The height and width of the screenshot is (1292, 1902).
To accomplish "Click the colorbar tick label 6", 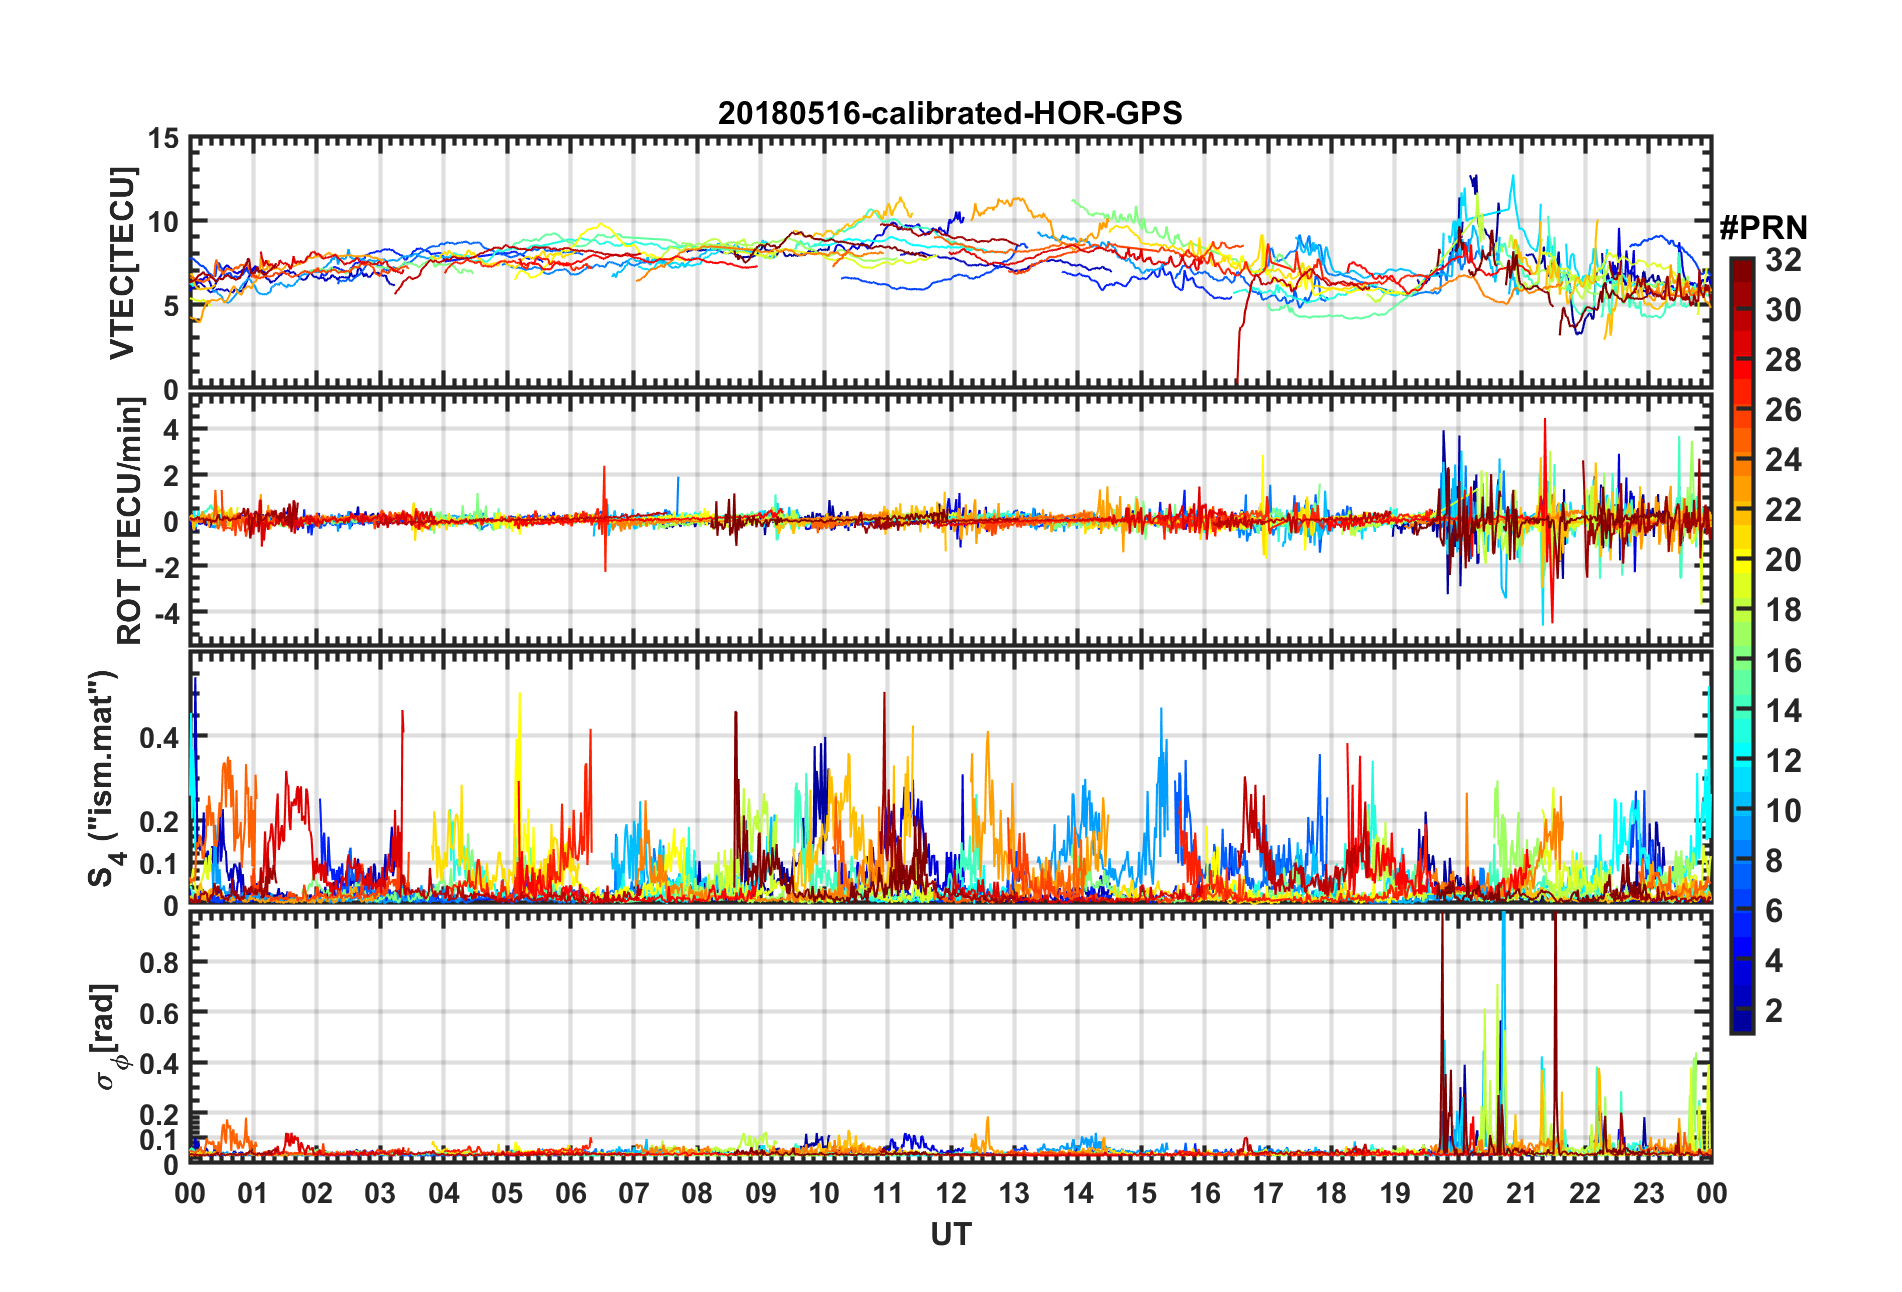I will pos(1774,911).
